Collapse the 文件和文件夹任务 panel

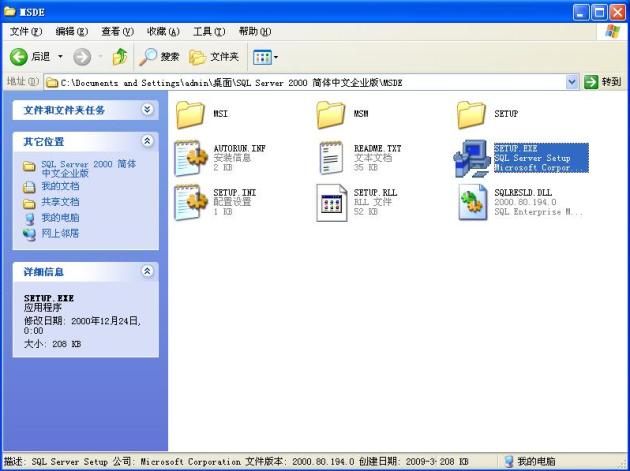pyautogui.click(x=148, y=110)
